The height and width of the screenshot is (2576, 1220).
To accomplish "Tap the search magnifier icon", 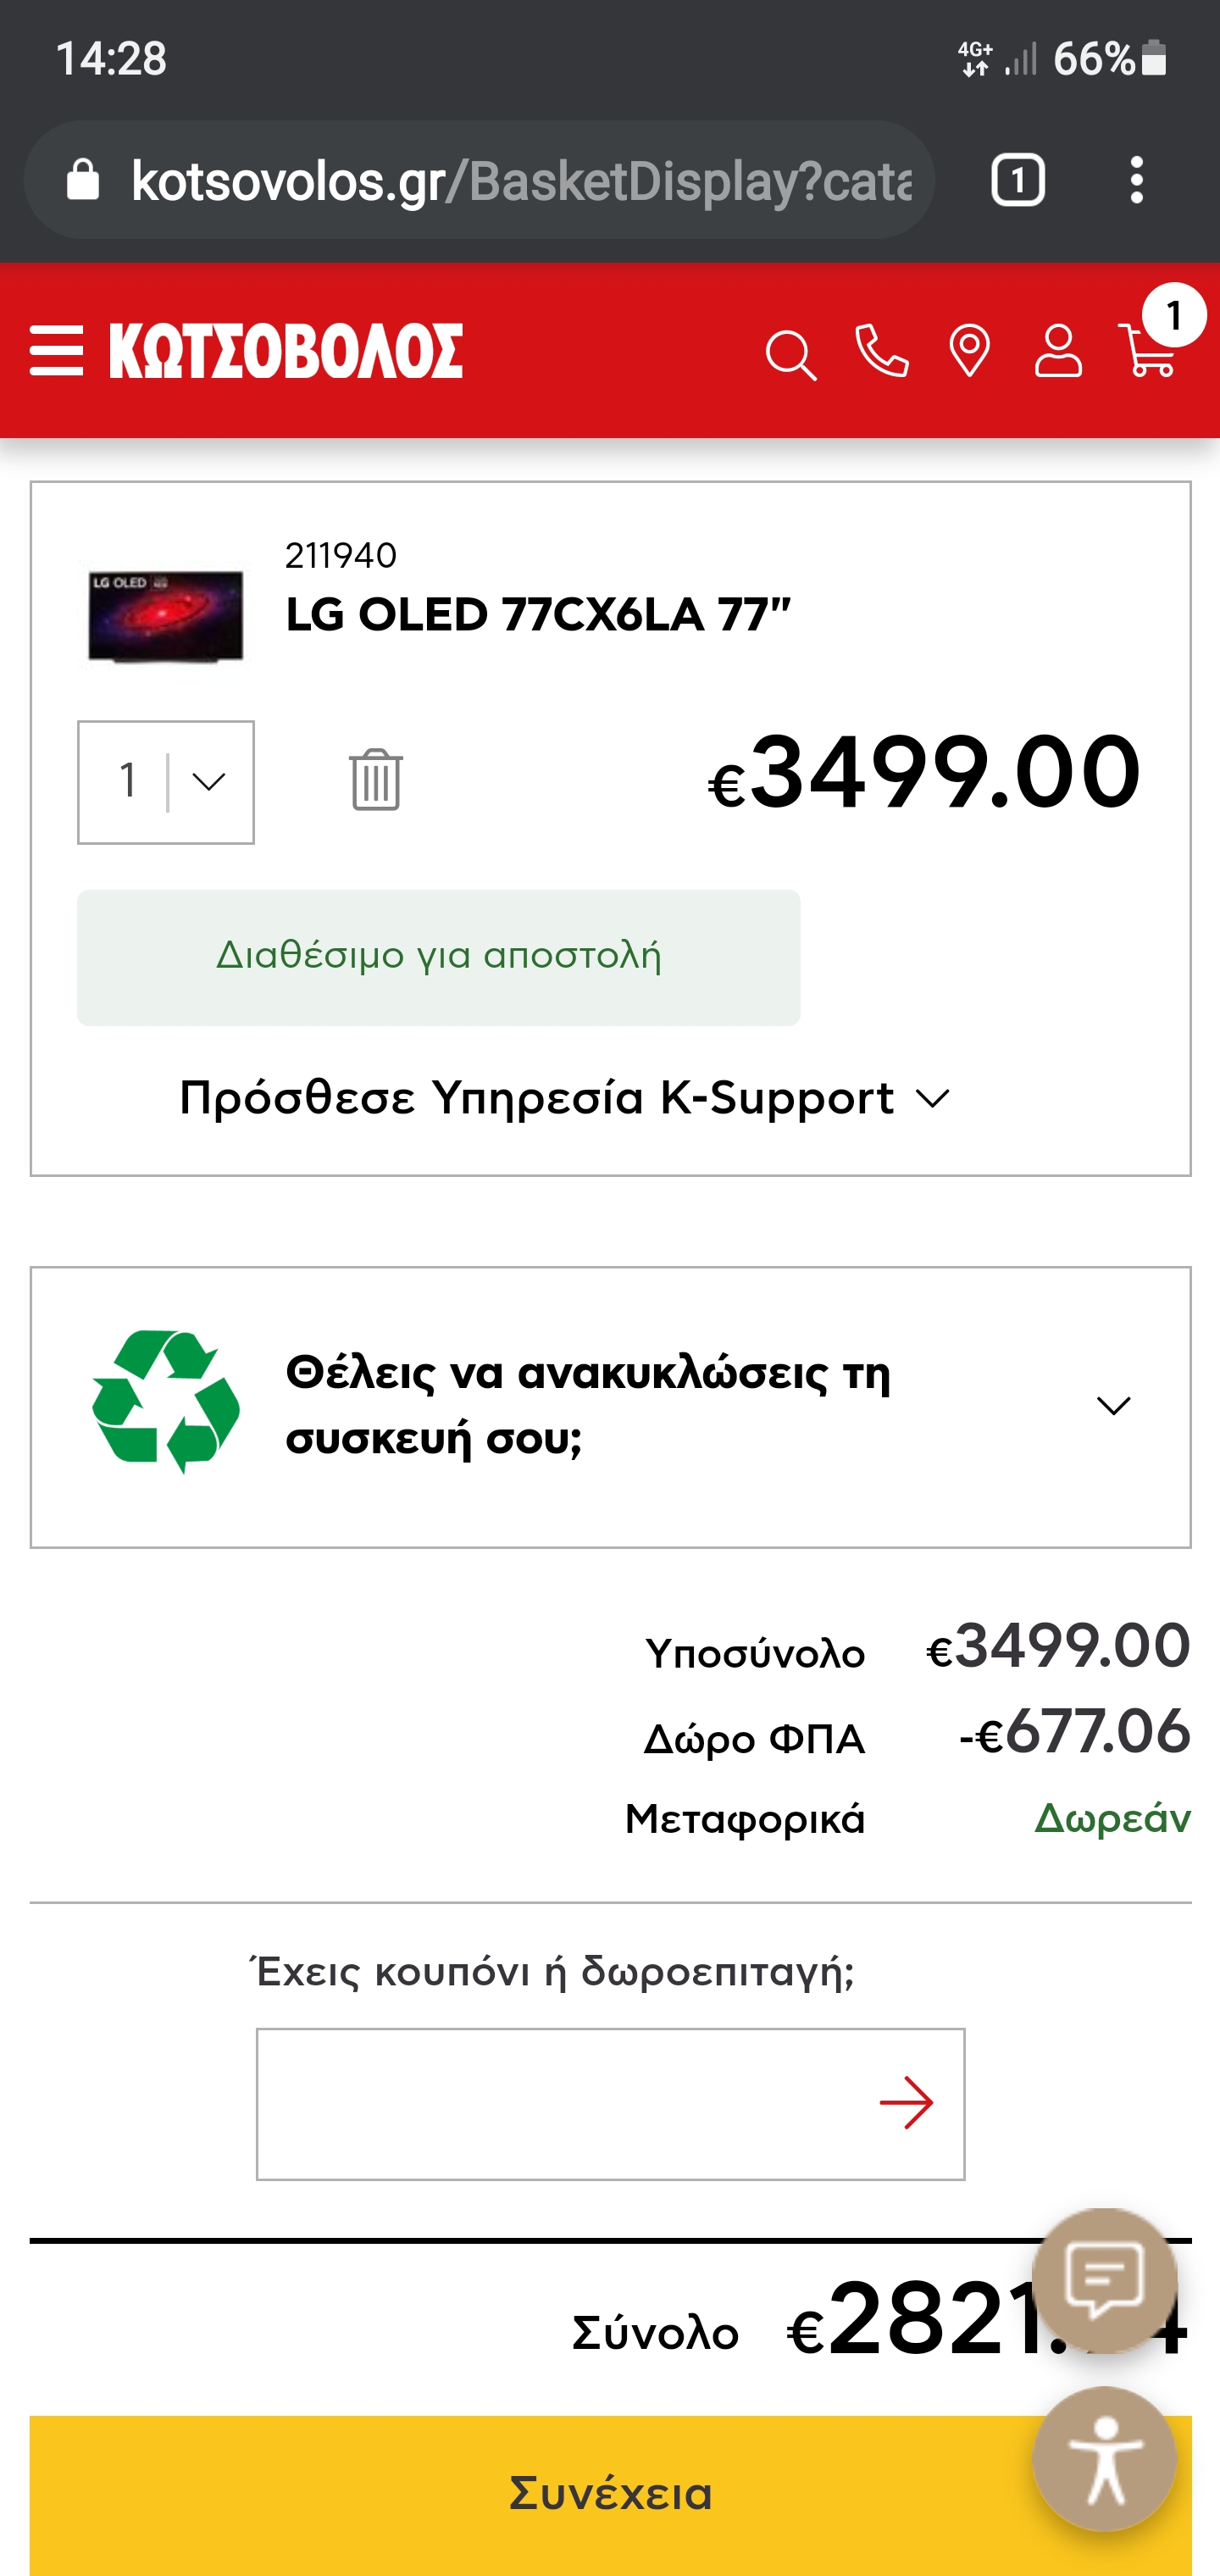I will 790,354.
